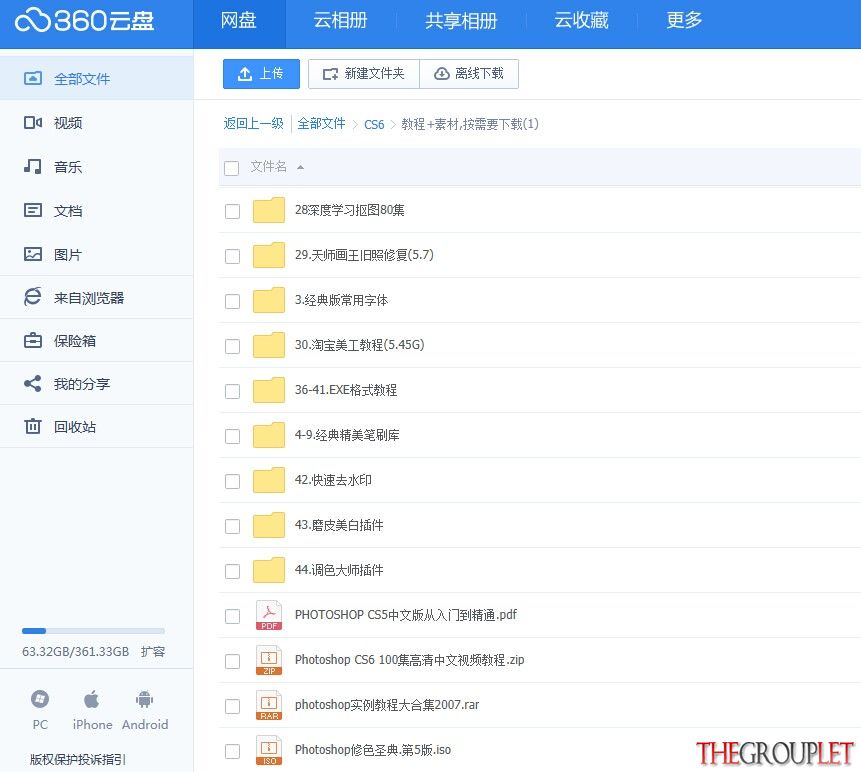Open the folder named 42.快速去水印
861x772 pixels.
pos(333,480)
